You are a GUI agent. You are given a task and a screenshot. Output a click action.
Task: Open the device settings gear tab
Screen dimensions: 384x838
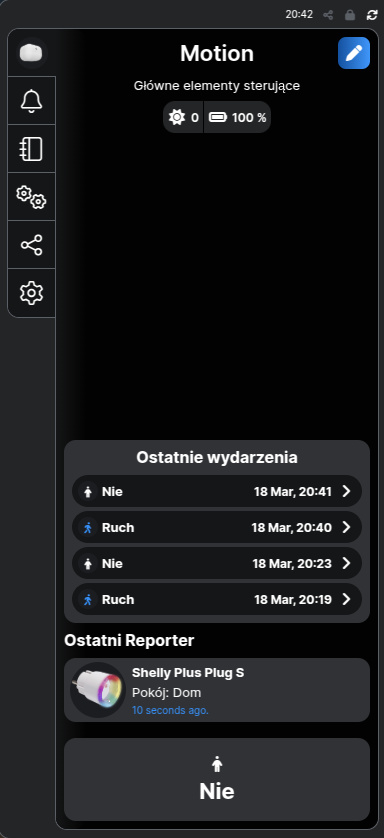32,293
